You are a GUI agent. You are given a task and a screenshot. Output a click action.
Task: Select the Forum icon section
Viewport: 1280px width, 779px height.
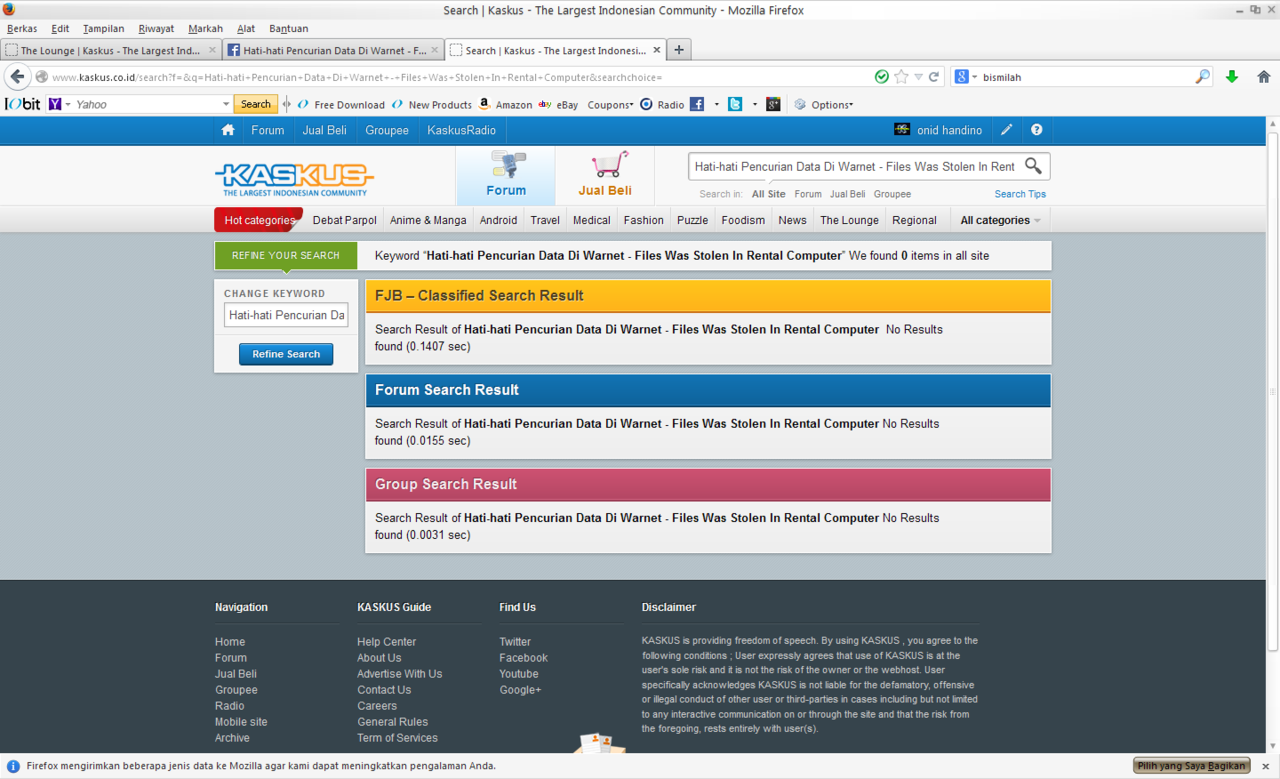coord(506,175)
